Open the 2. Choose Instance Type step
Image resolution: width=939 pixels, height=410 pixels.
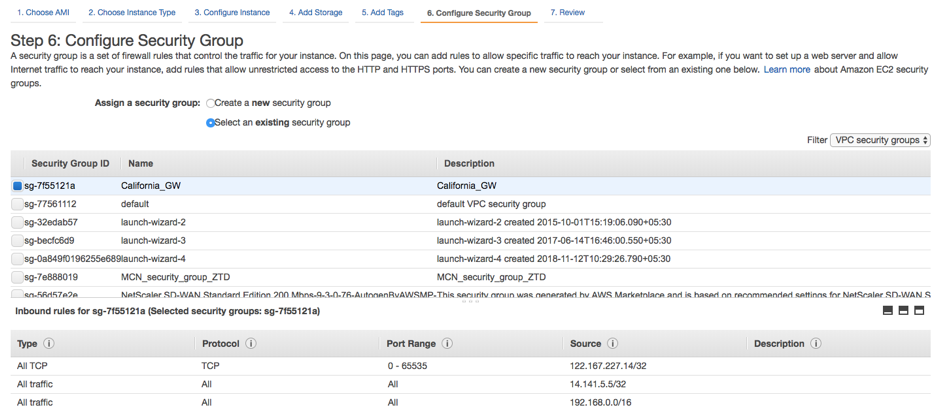tap(132, 12)
